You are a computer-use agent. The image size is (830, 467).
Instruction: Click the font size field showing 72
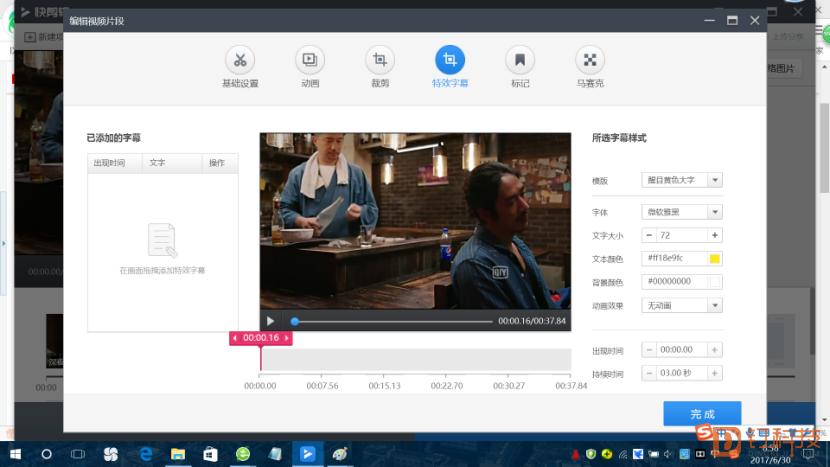tap(682, 235)
